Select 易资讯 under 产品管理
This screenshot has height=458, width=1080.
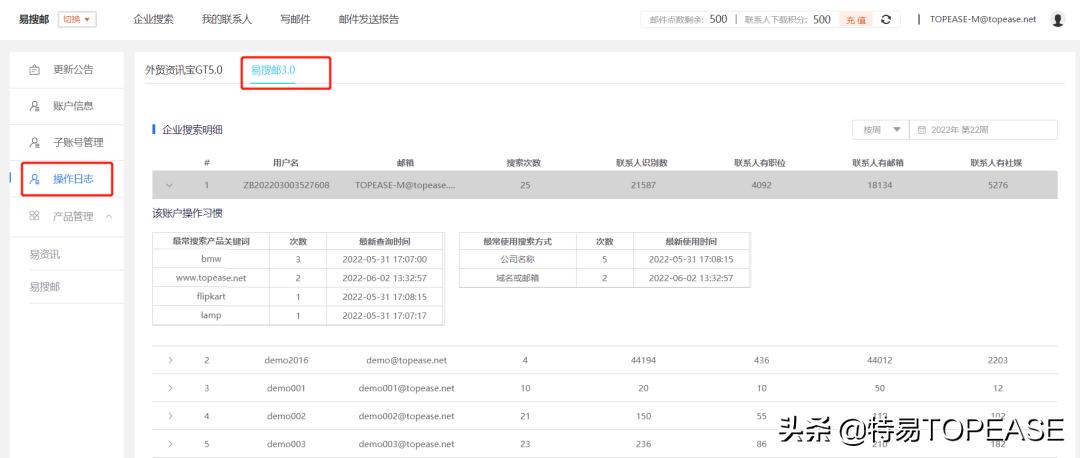(x=45, y=255)
